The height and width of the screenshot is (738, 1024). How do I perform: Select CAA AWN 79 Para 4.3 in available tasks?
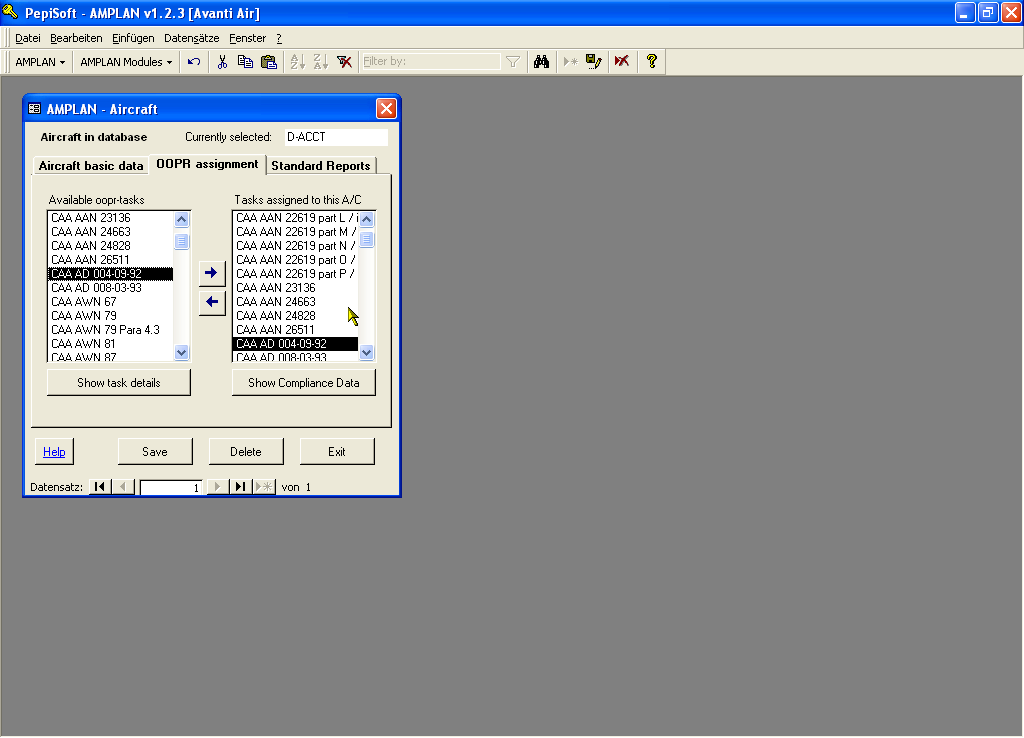105,330
